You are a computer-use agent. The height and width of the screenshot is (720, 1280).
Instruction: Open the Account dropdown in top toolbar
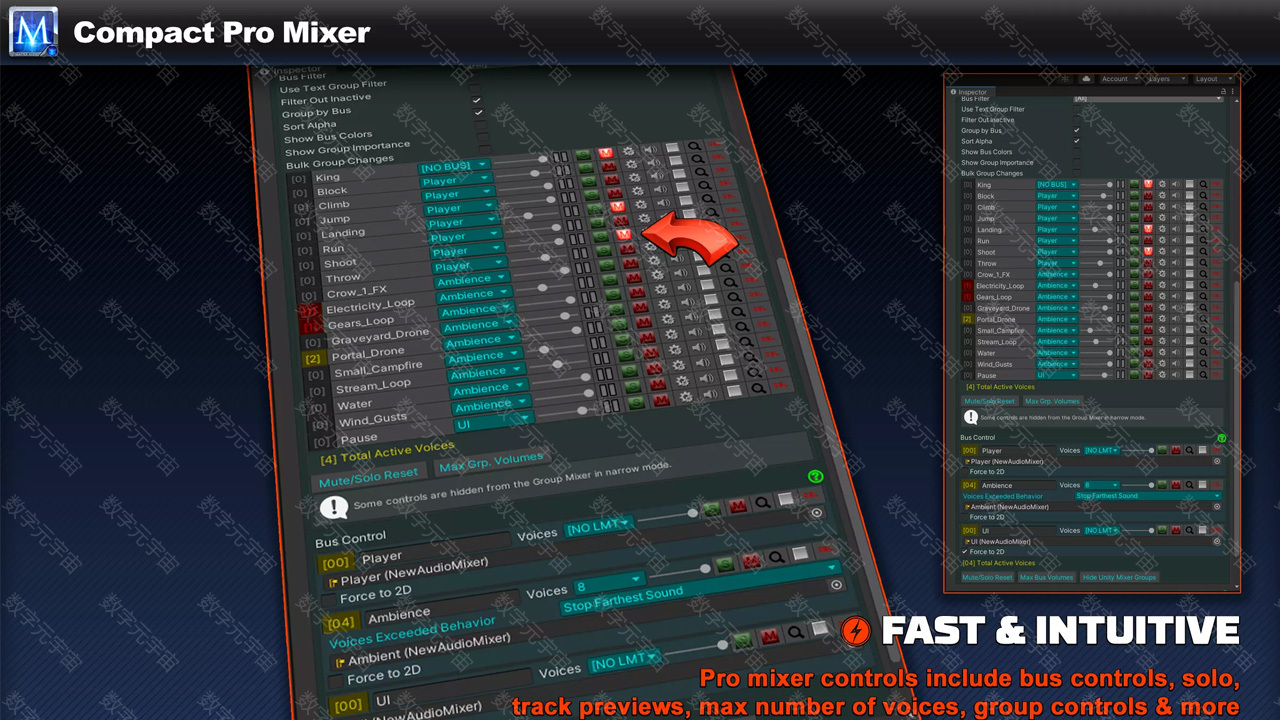1120,78
